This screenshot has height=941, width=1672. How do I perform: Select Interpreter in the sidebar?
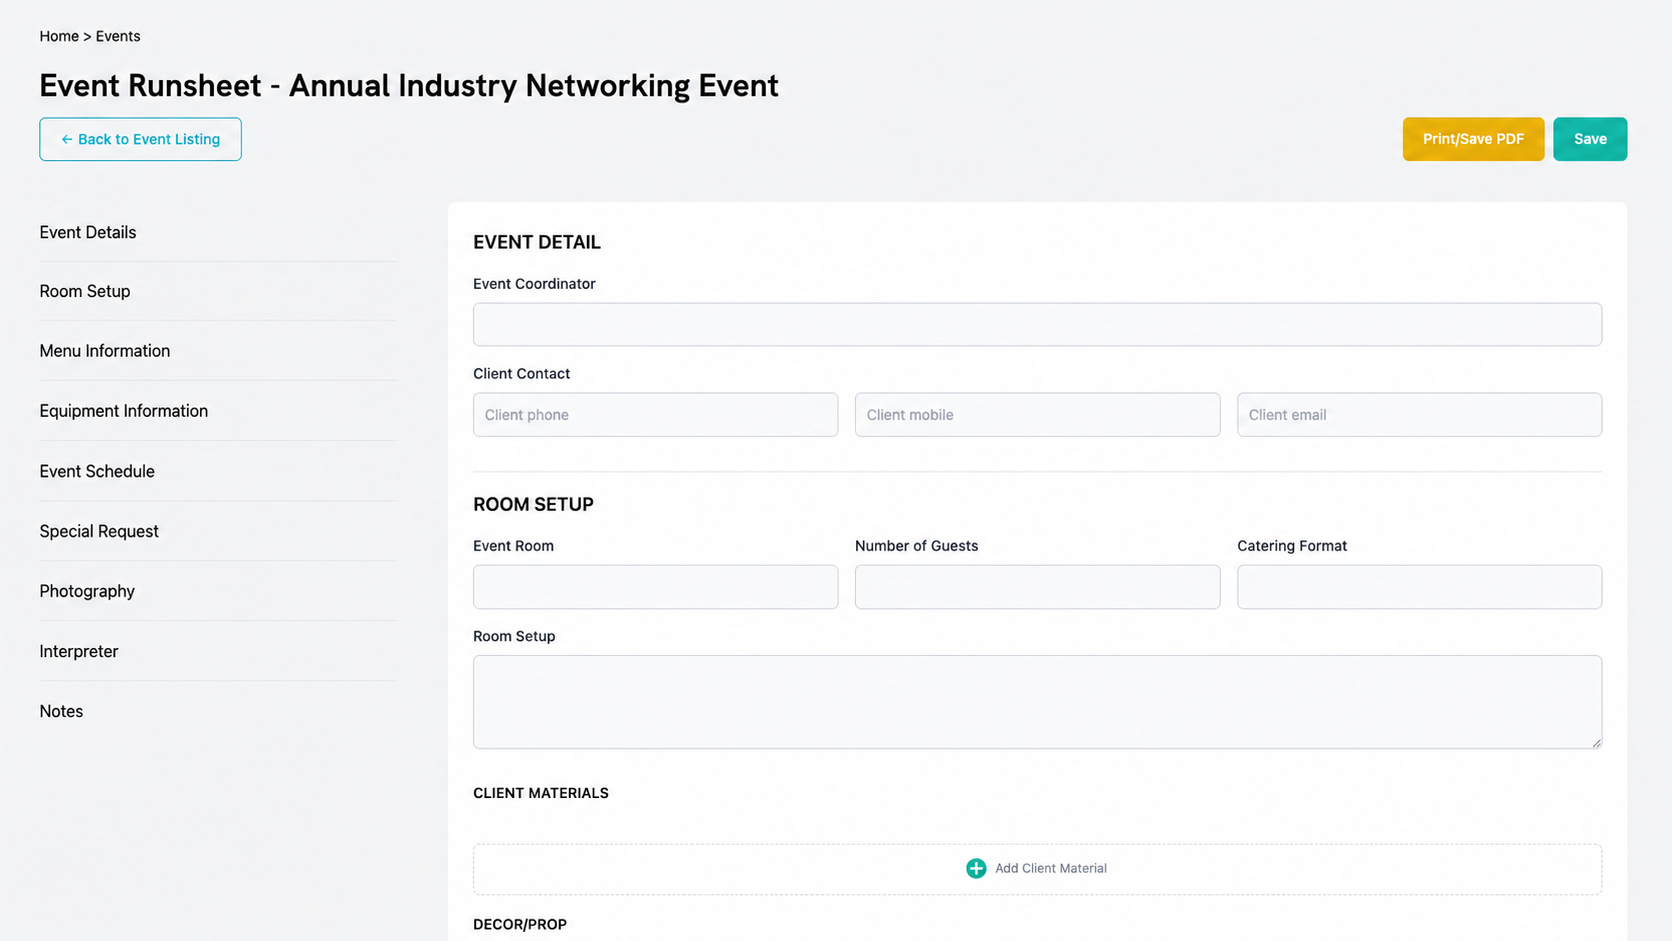[79, 651]
